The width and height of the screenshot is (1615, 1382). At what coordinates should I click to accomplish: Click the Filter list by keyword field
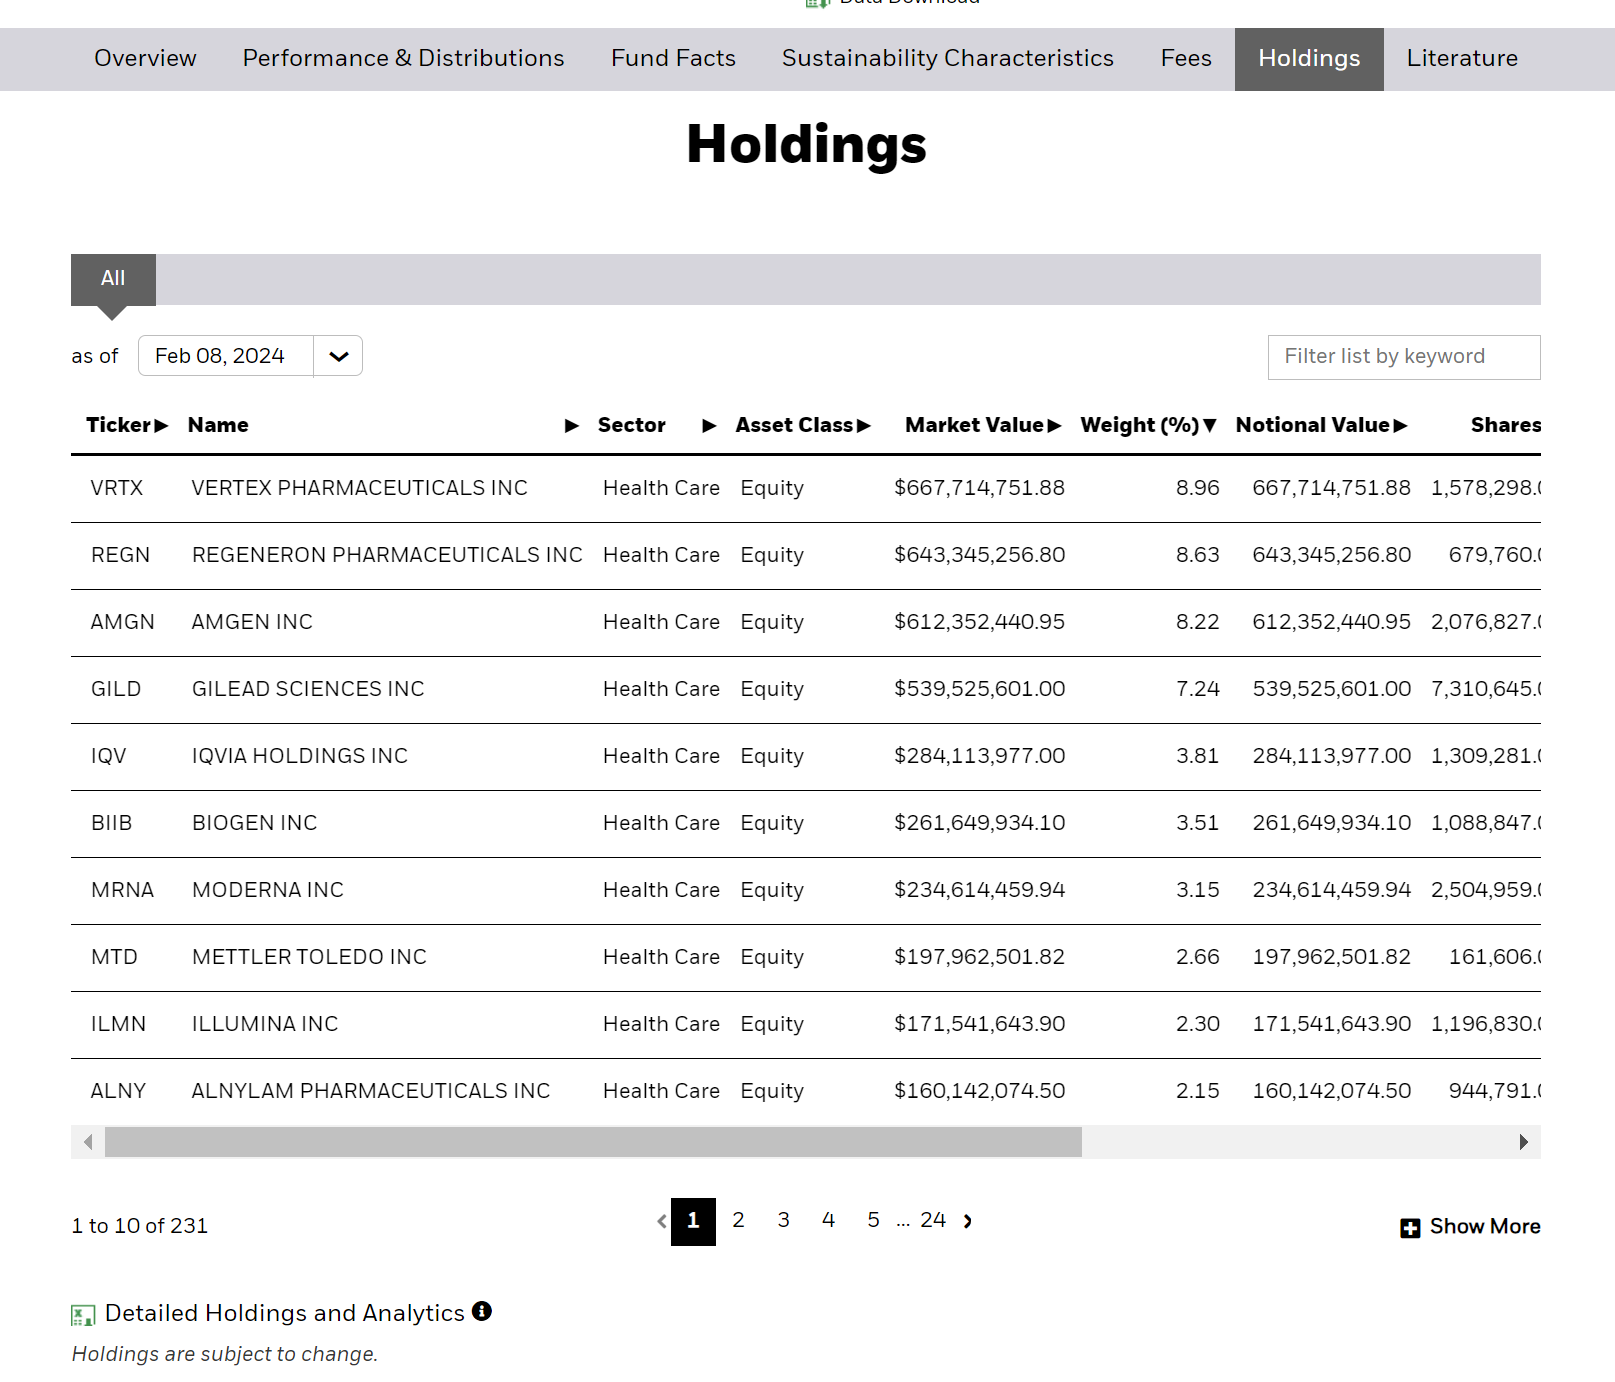coord(1402,356)
